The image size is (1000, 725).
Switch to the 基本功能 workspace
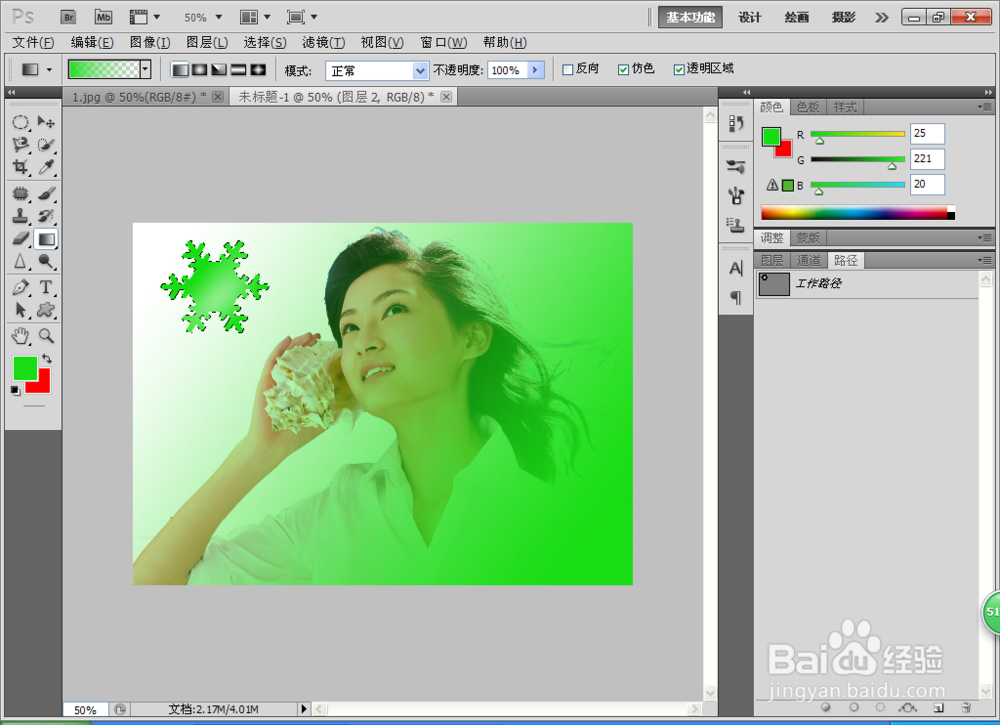(690, 17)
